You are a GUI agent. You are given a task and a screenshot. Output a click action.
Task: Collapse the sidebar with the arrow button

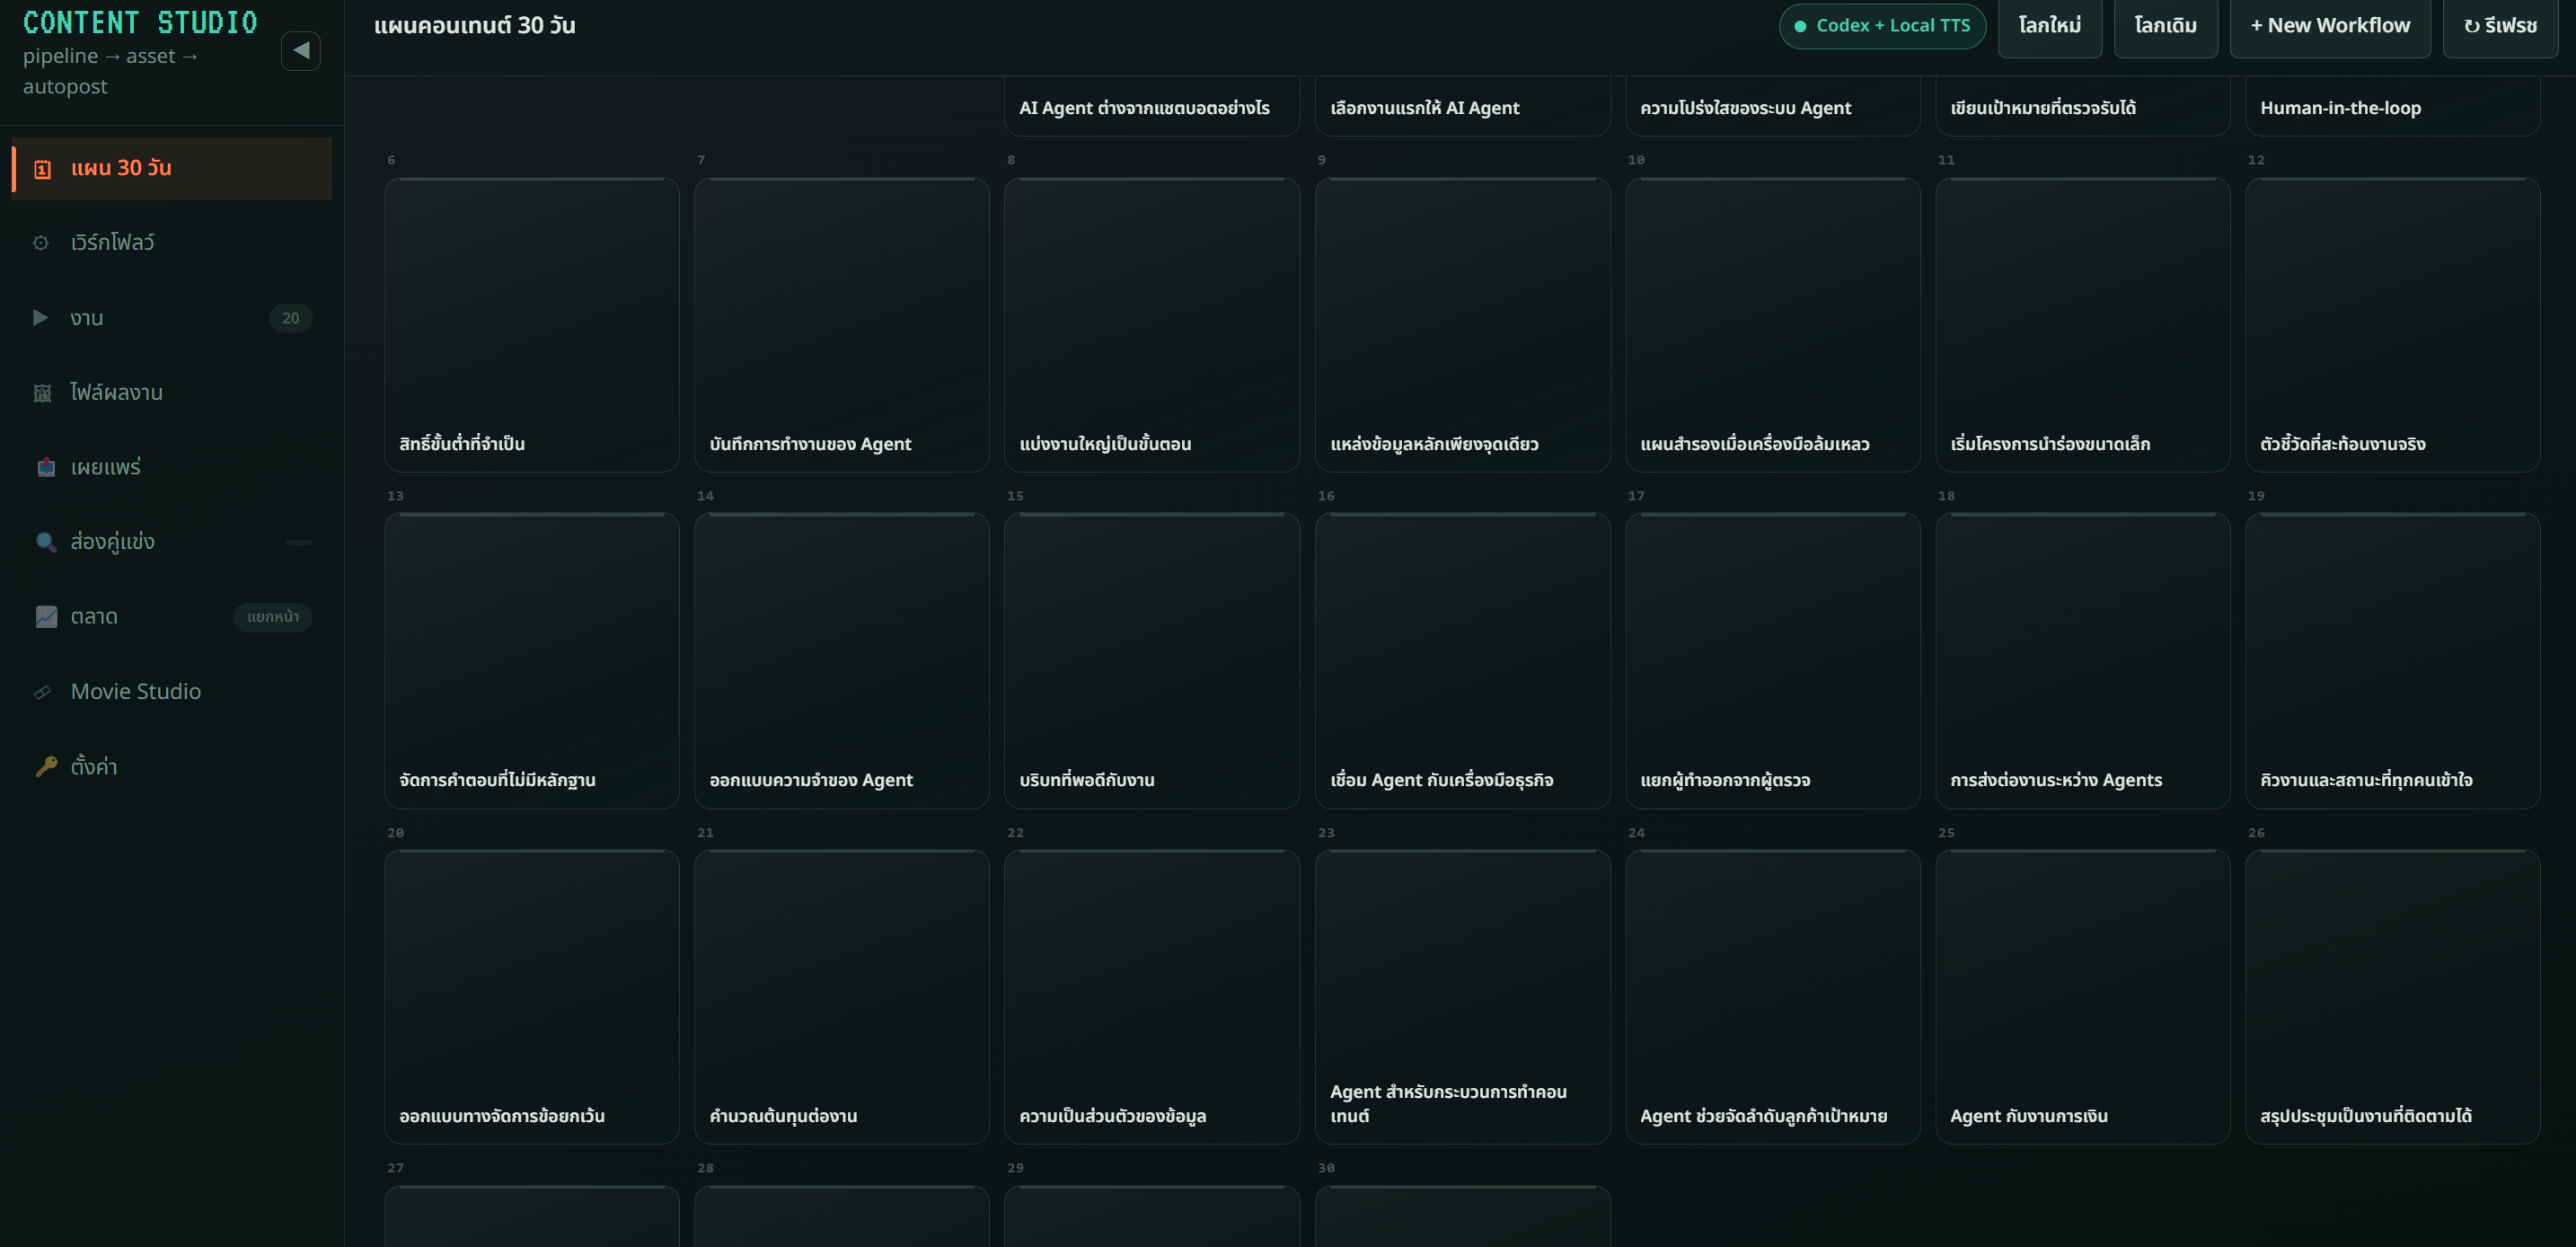300,50
